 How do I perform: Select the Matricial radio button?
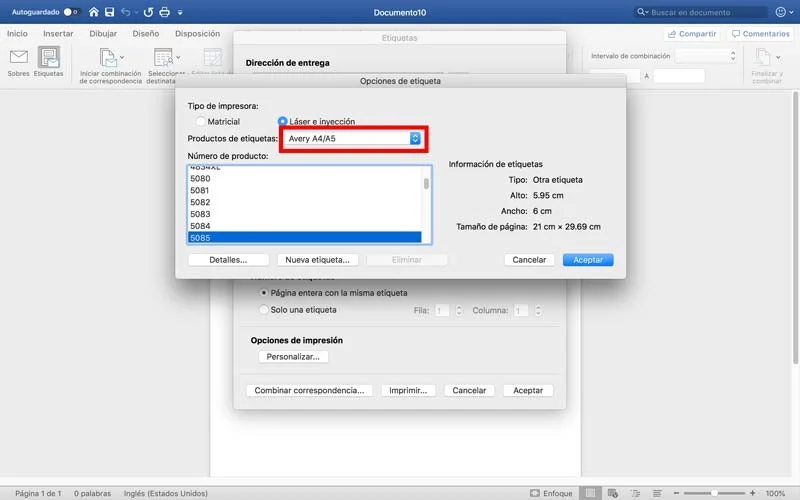201,121
